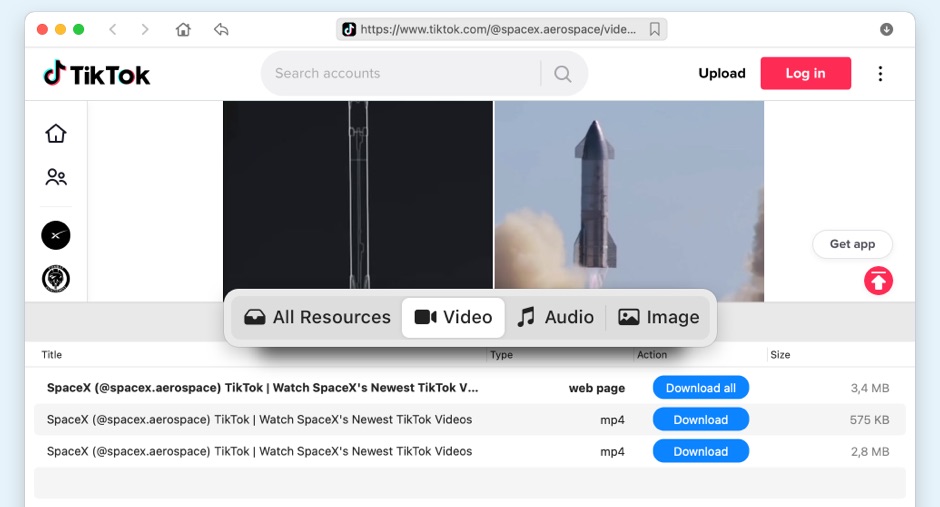Image resolution: width=940 pixels, height=507 pixels.
Task: Select the web page row title
Action: tap(263, 388)
